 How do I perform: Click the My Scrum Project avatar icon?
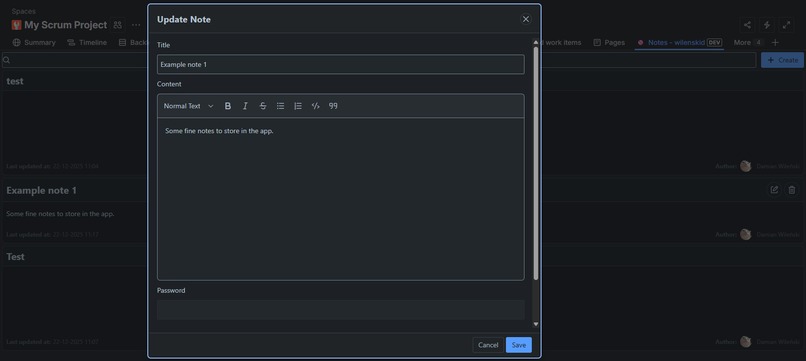[16, 25]
